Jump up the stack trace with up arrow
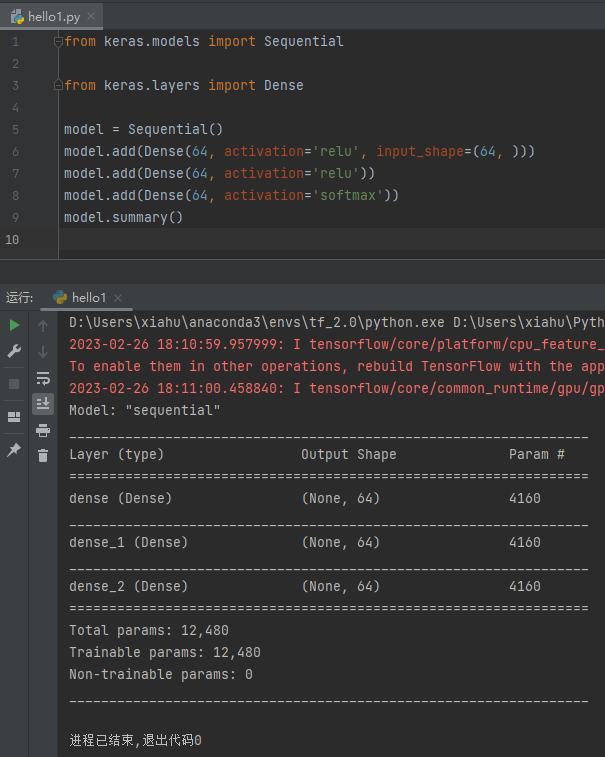The image size is (605, 757). click(x=43, y=326)
